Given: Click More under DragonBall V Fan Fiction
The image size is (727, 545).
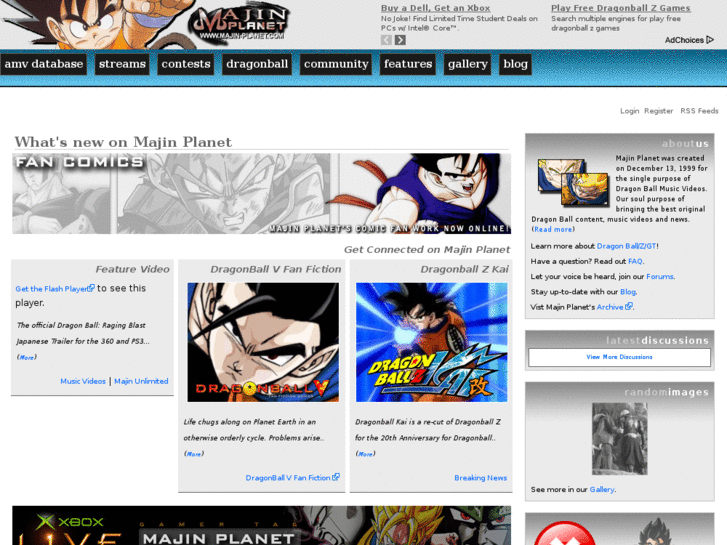Looking at the screenshot, I should [x=194, y=454].
